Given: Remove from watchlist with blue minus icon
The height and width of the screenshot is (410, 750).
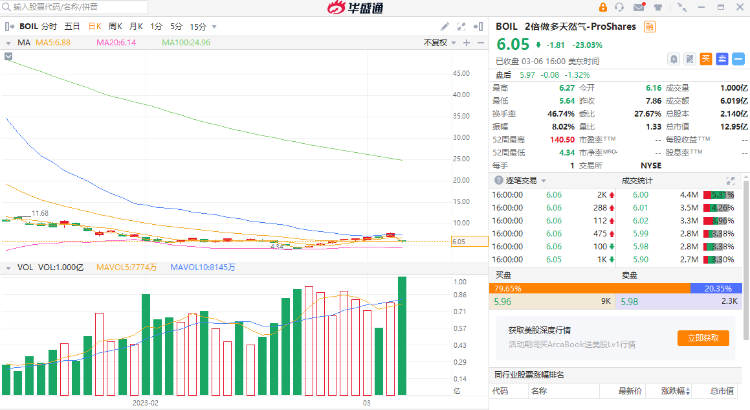Looking at the screenshot, I should pos(739,59).
